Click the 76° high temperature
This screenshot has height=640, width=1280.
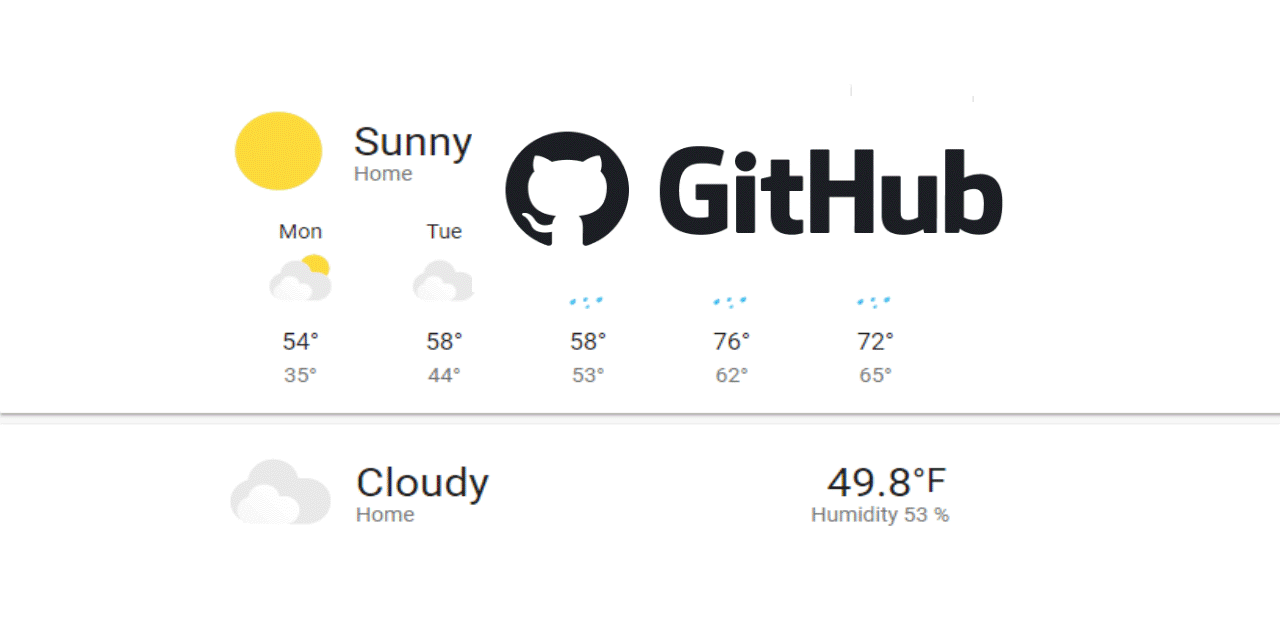click(x=731, y=342)
